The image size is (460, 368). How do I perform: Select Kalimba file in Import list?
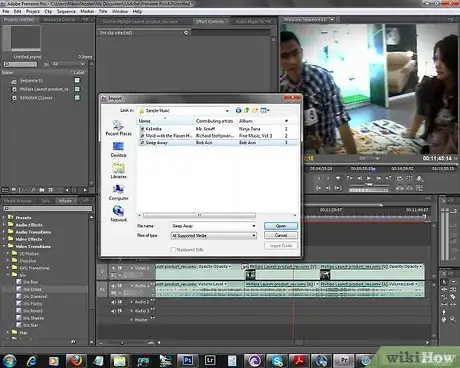pyautogui.click(x=153, y=129)
